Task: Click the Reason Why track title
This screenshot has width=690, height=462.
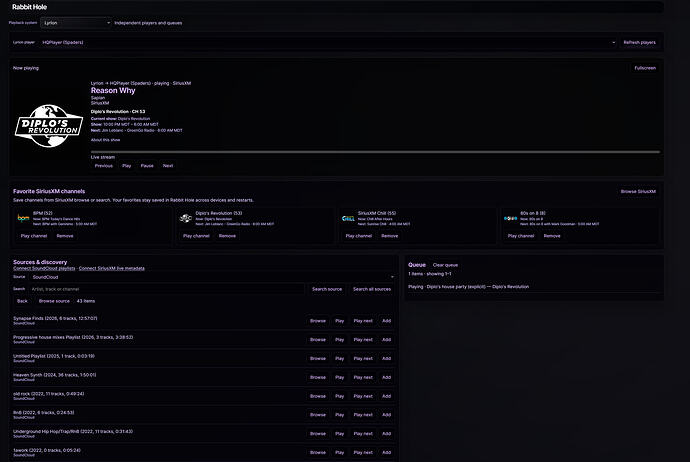Action: coord(113,91)
